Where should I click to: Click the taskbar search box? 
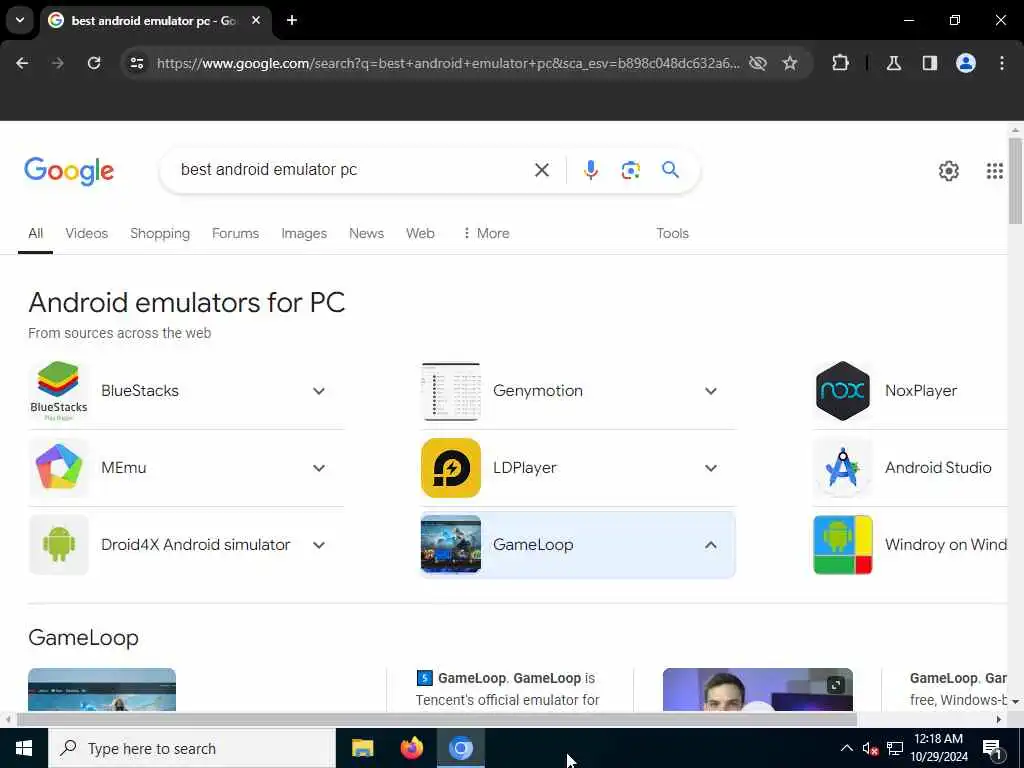pyautogui.click(x=192, y=748)
